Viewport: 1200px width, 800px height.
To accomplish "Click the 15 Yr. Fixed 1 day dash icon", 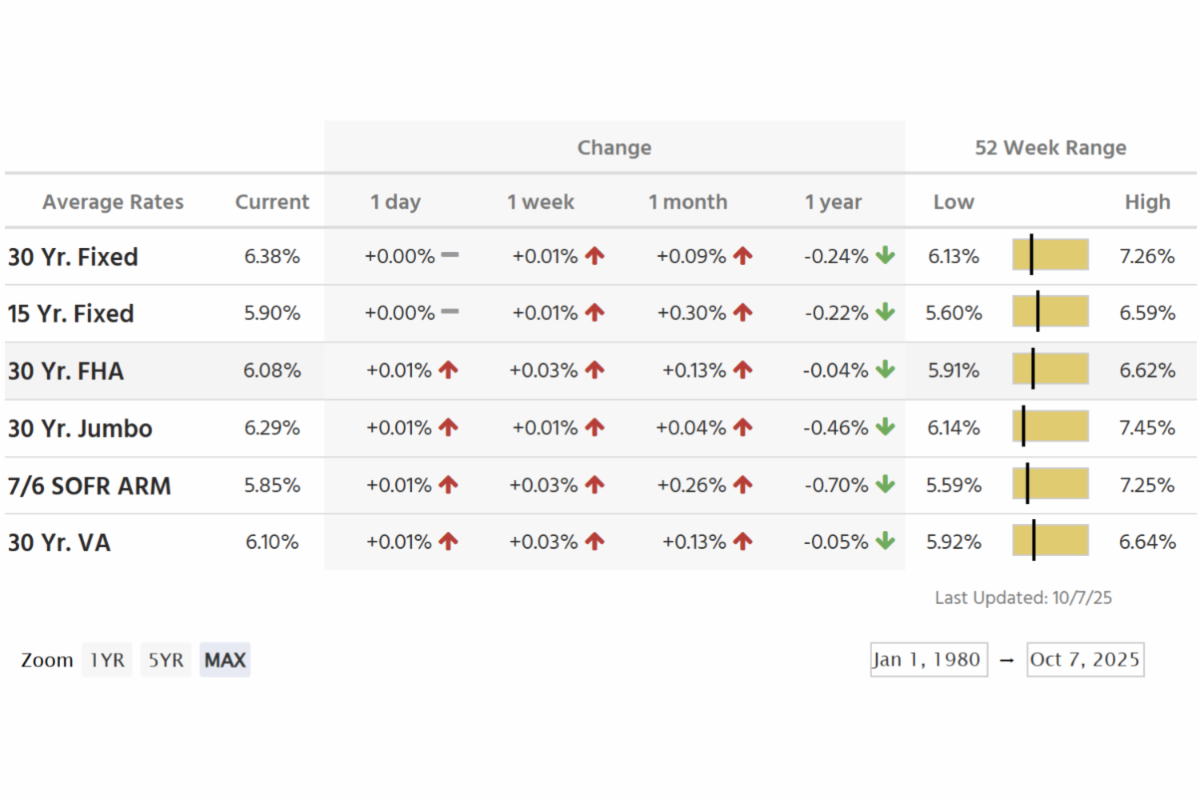I will (450, 312).
